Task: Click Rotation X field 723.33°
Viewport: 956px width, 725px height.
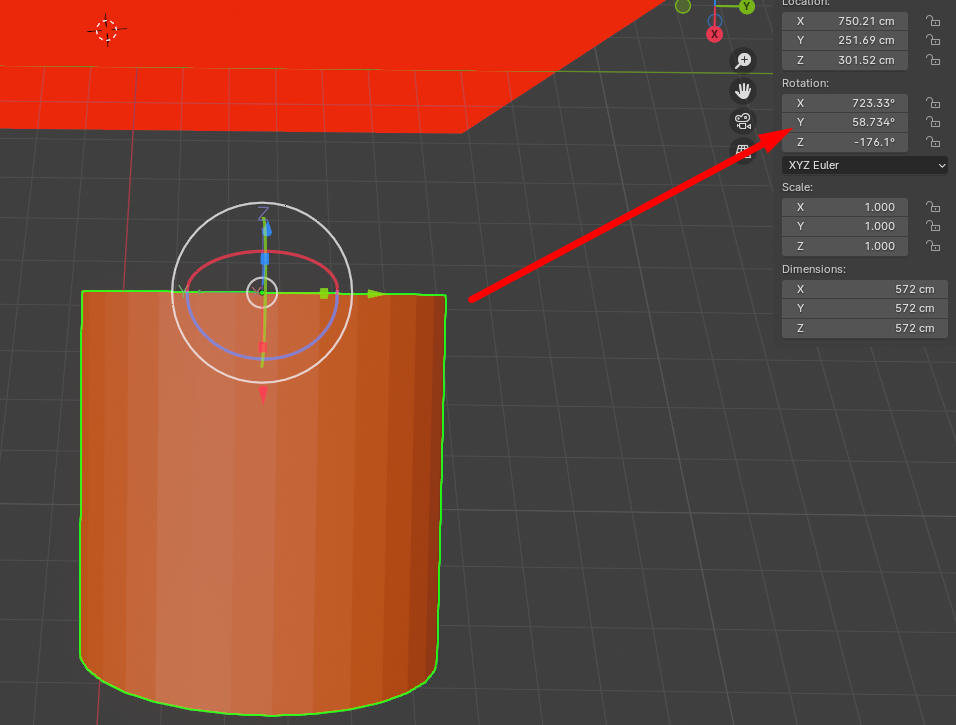Action: click(x=845, y=103)
